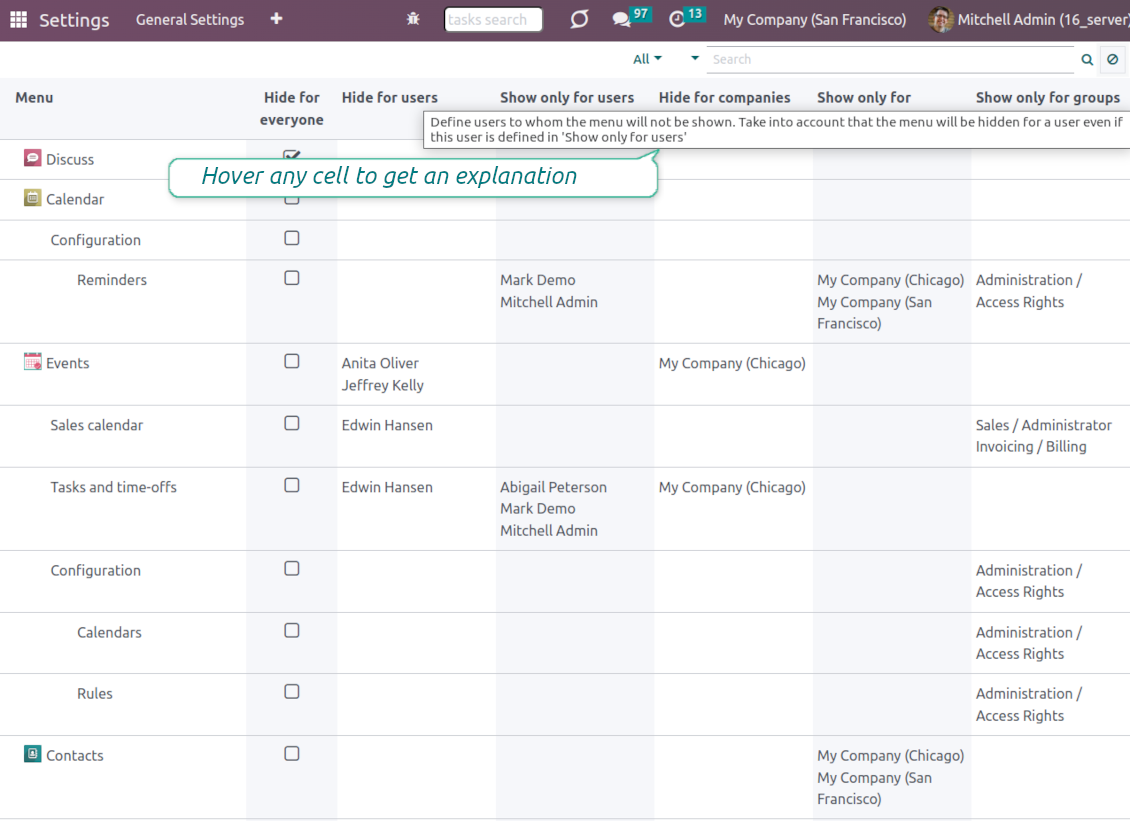Screen dimensions: 1130x821
Task: Focus the main Search field
Action: point(890,59)
